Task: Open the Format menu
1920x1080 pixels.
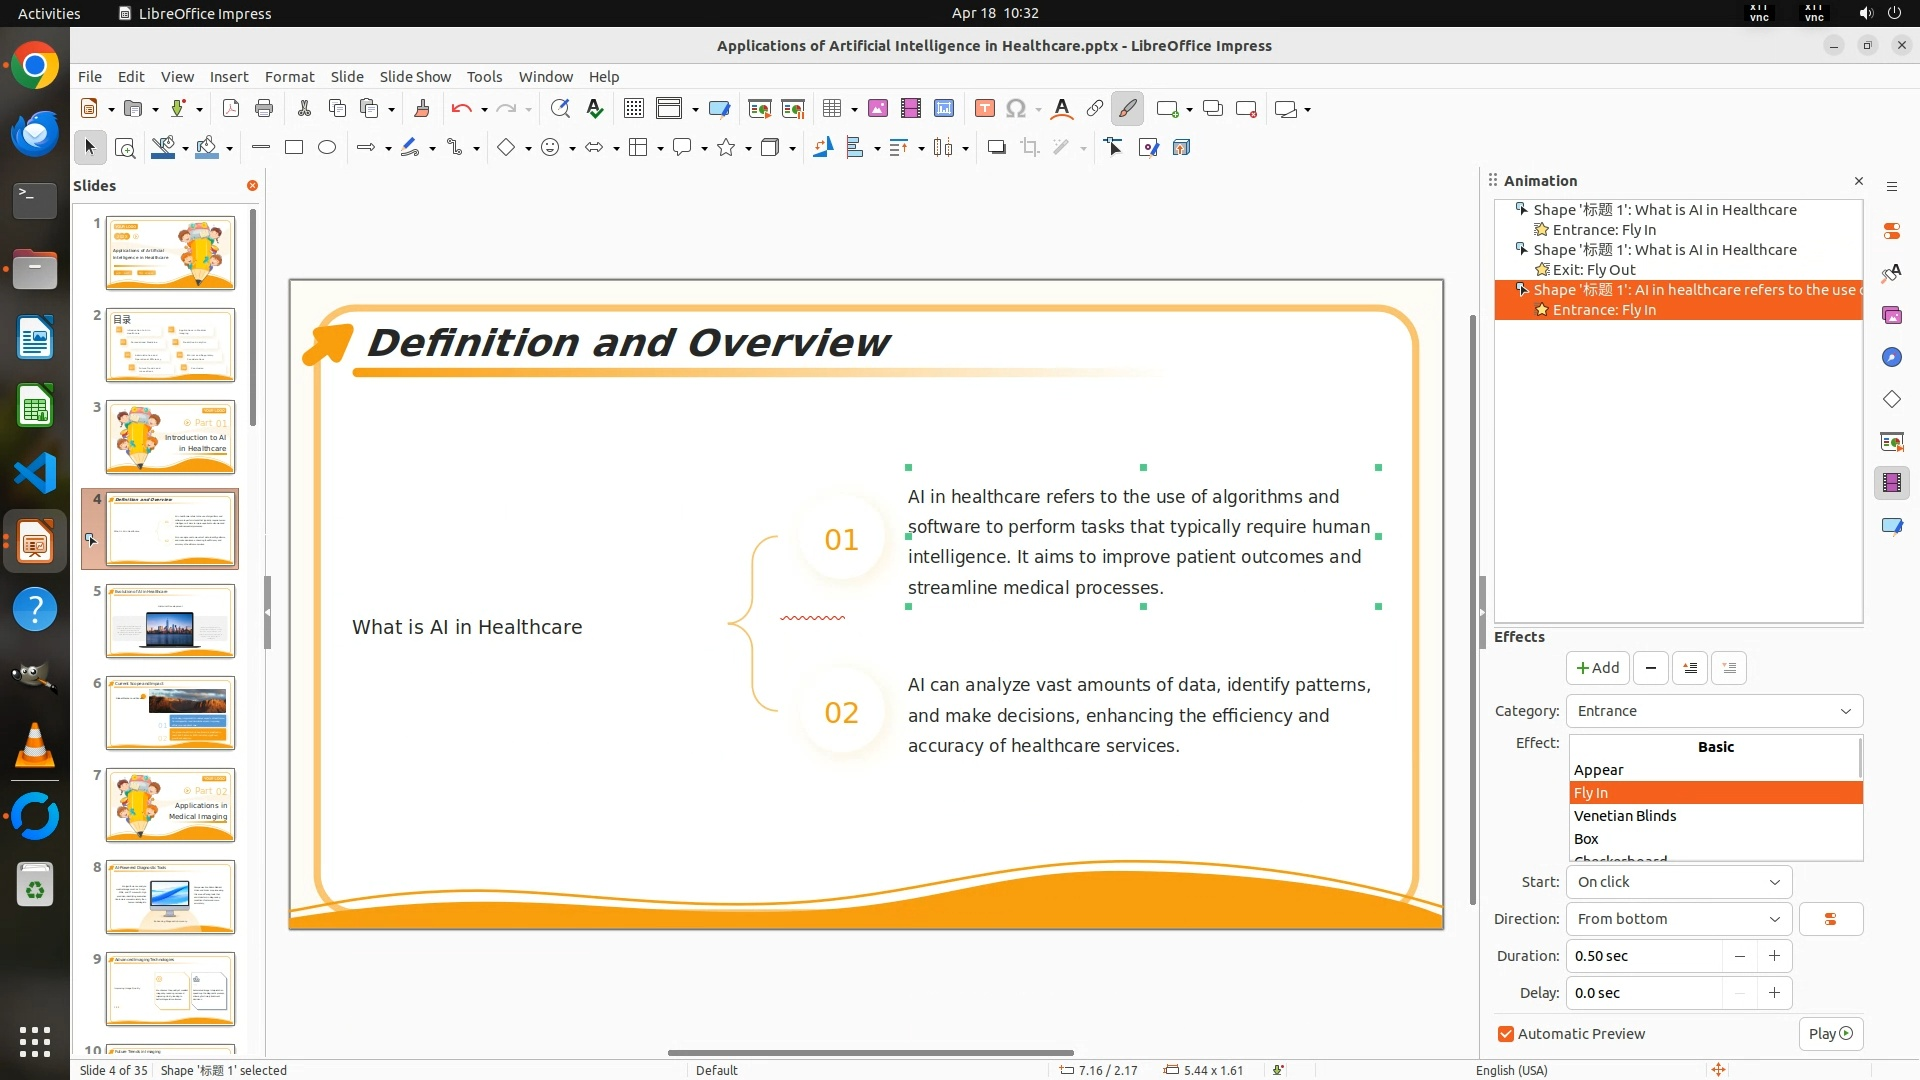Action: tap(289, 77)
